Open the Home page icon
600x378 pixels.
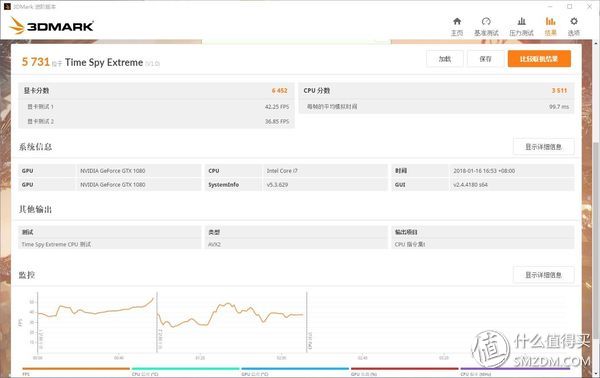[457, 26]
